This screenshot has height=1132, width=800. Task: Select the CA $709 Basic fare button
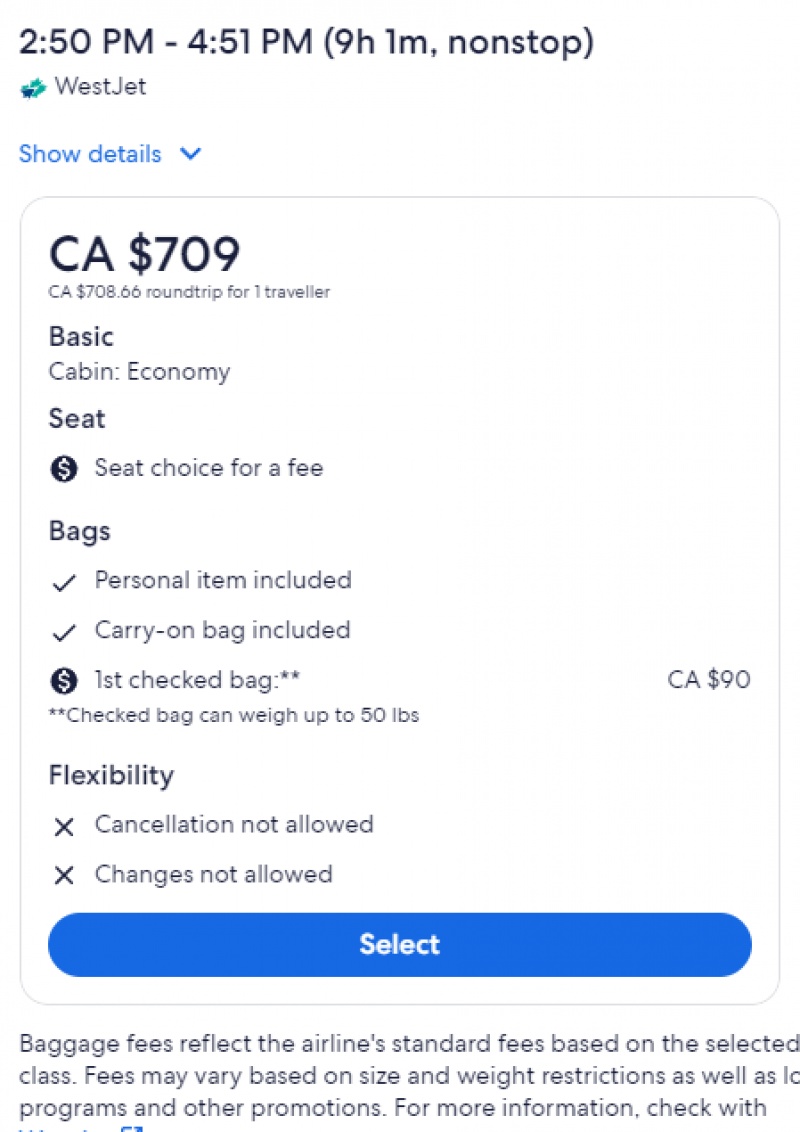pos(399,944)
